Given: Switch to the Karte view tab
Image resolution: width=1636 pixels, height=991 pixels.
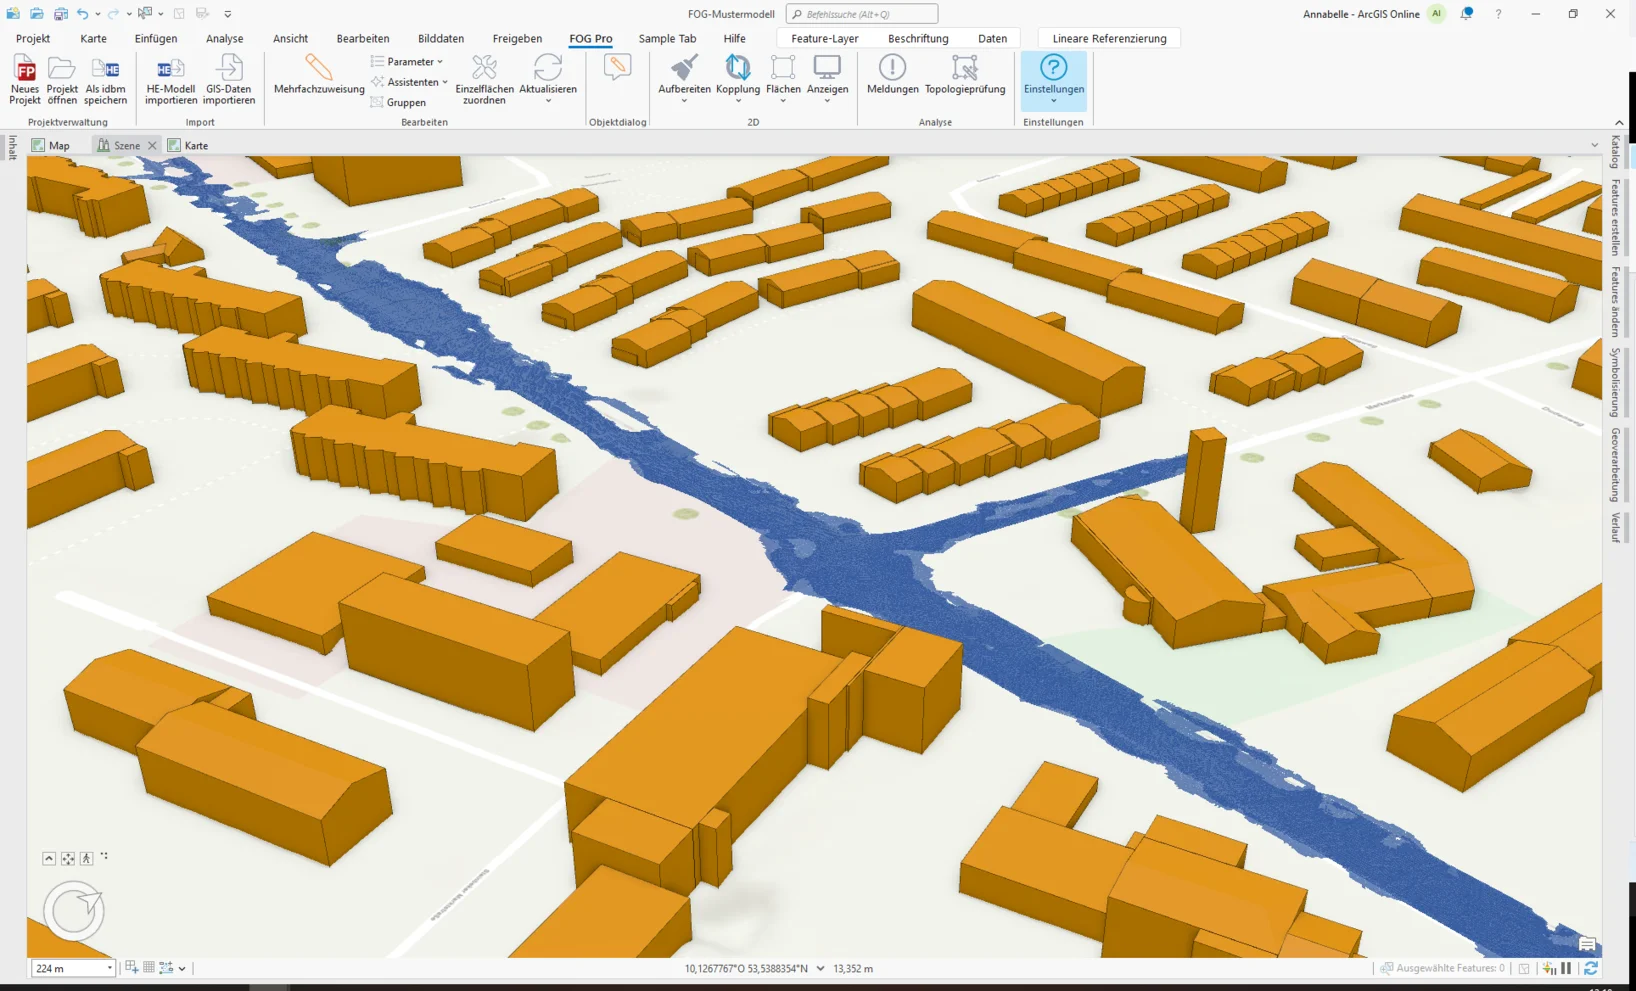Looking at the screenshot, I should pyautogui.click(x=188, y=145).
